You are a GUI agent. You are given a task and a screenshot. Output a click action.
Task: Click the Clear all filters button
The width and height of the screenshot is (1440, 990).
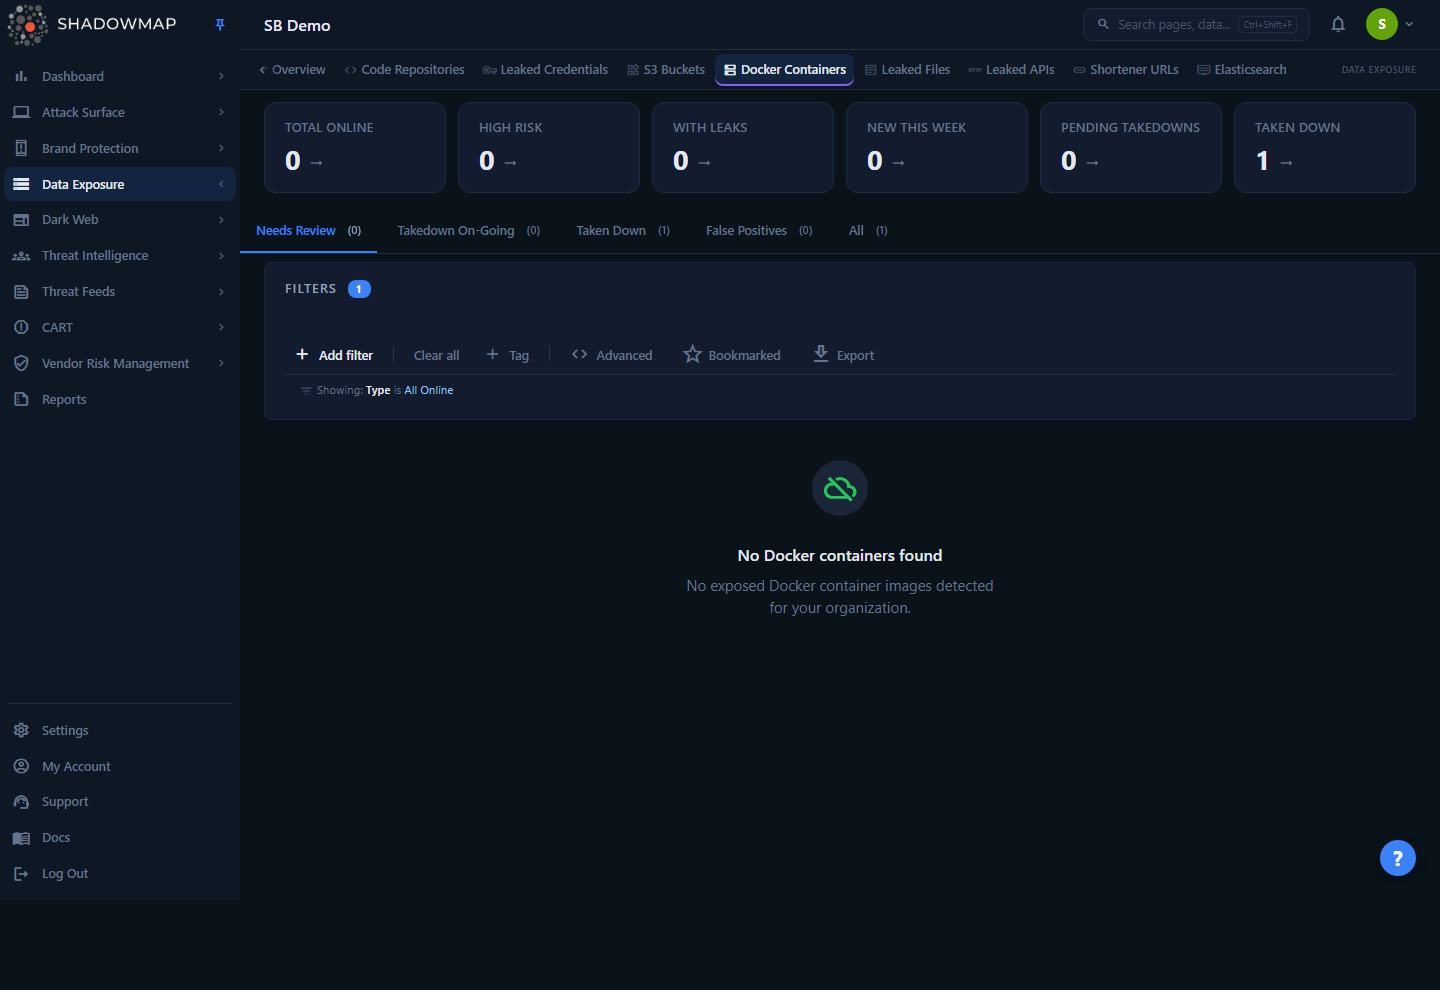pos(437,355)
